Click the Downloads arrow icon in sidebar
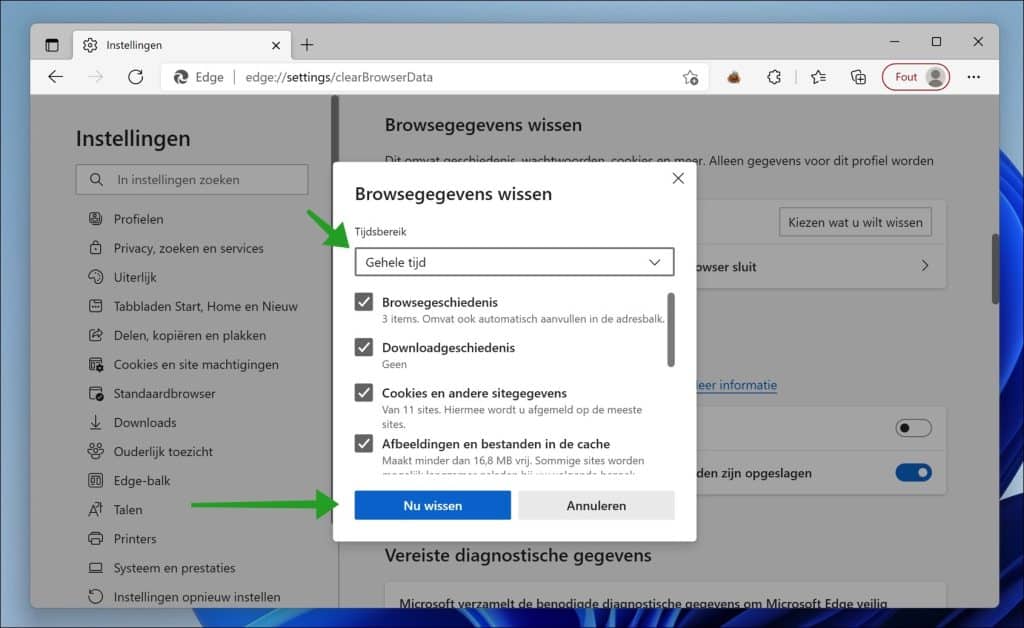Screen dimensions: 1024x628 (x=95, y=422)
